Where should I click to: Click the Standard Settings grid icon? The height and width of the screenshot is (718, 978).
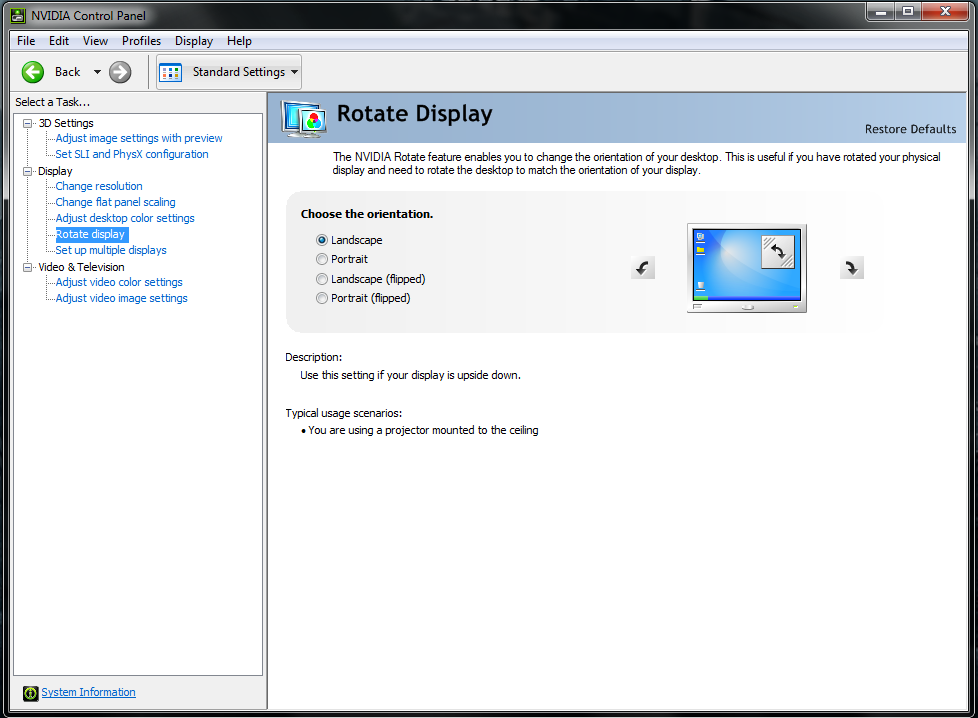click(x=170, y=72)
